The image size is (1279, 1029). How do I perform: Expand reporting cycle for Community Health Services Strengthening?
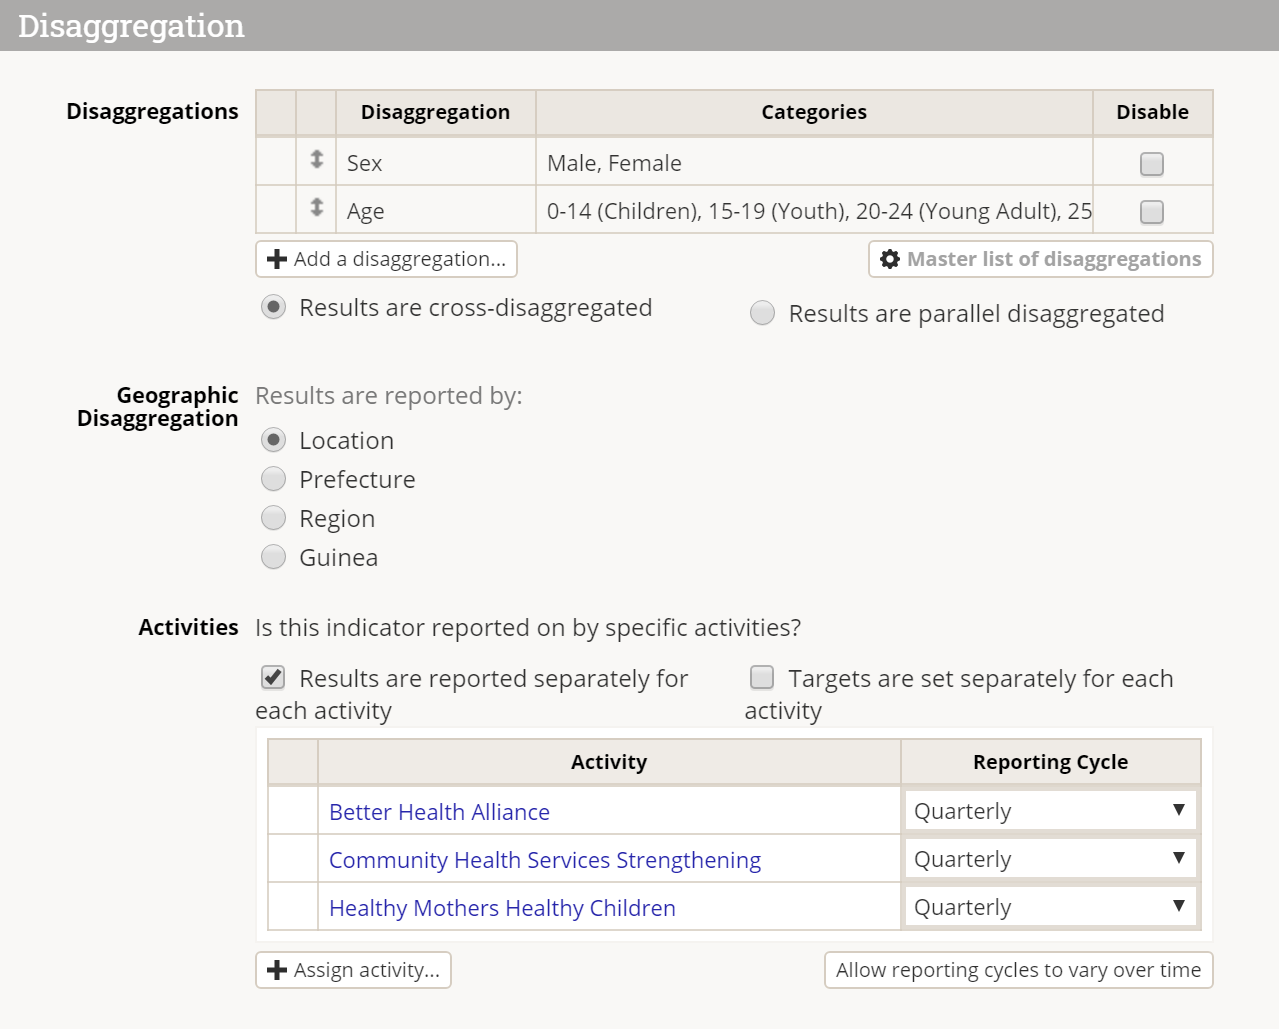click(1050, 859)
